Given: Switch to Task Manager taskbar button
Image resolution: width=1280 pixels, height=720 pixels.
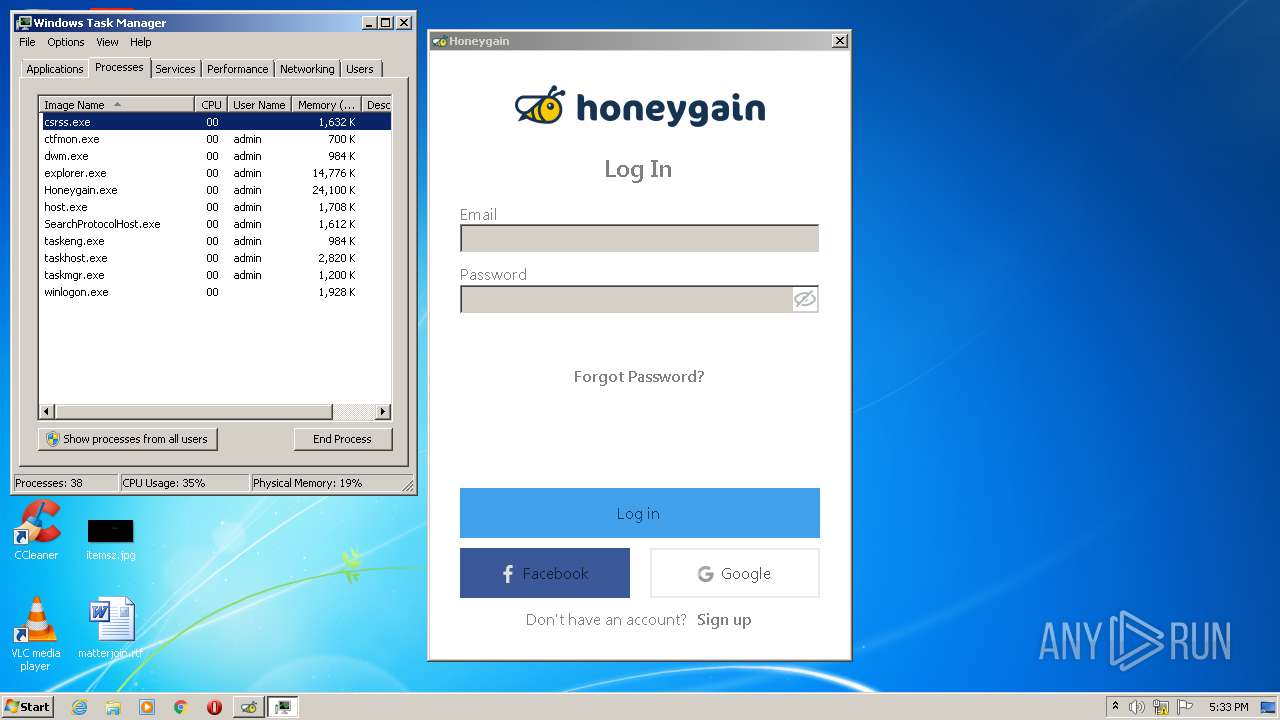Looking at the screenshot, I should coord(283,707).
